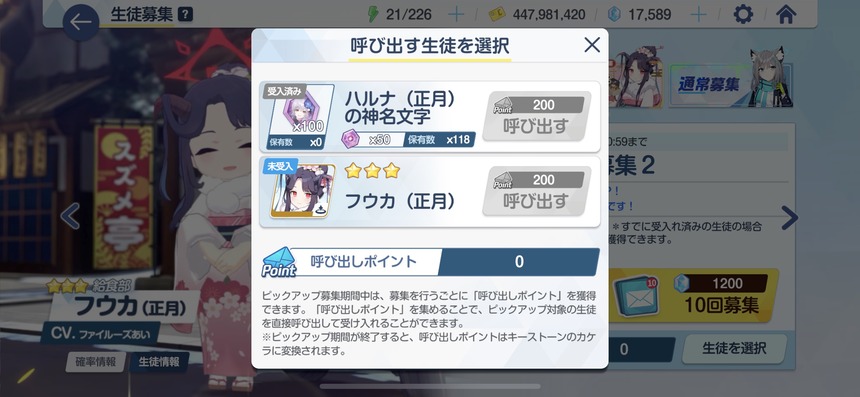Open the 生徒情報 tab
Screen dimensions: 860x397
(159, 361)
